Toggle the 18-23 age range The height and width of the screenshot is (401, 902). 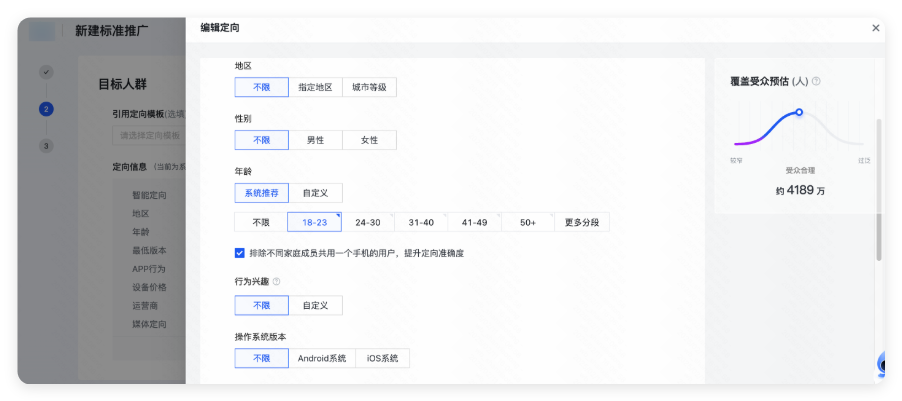tap(315, 222)
